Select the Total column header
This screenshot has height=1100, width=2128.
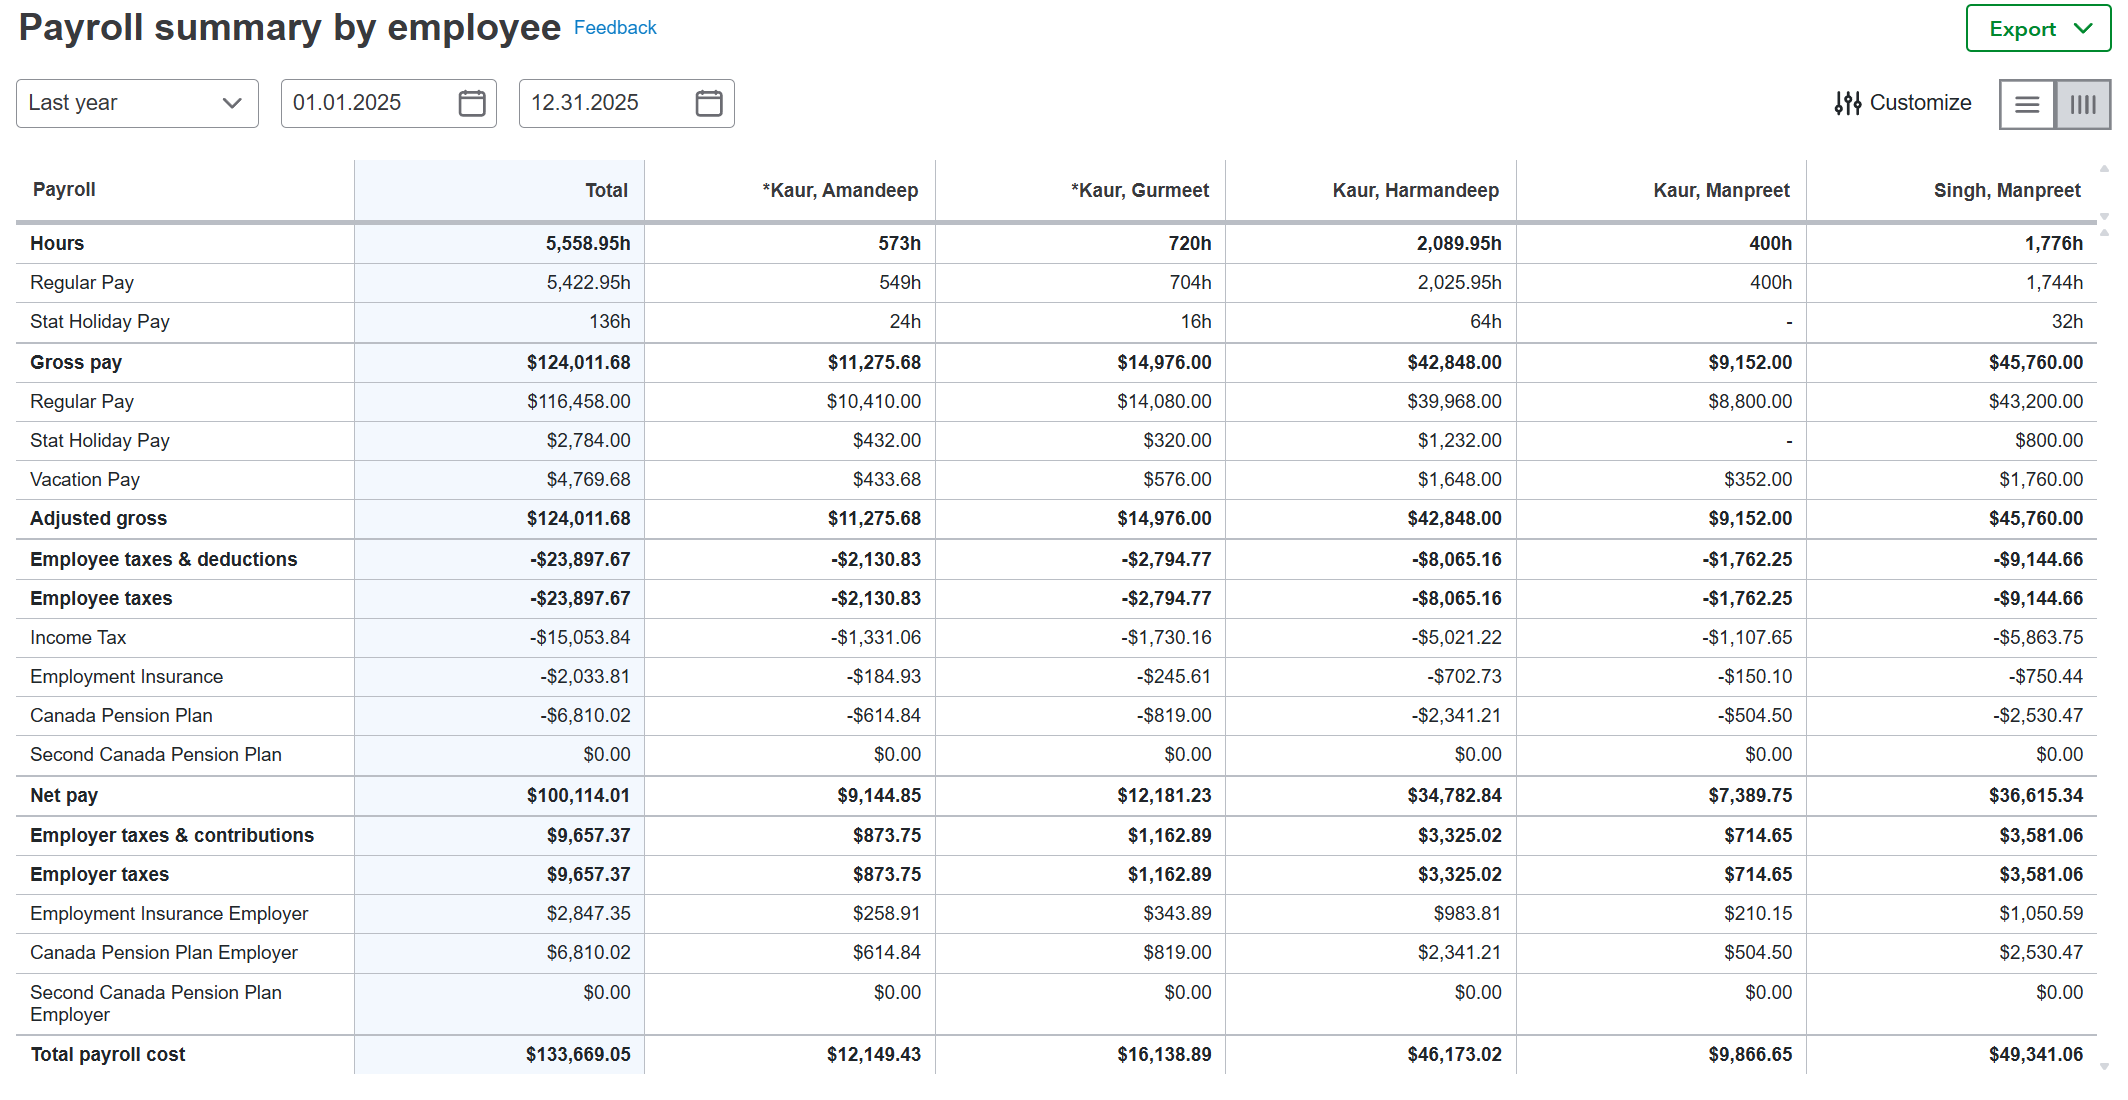606,190
